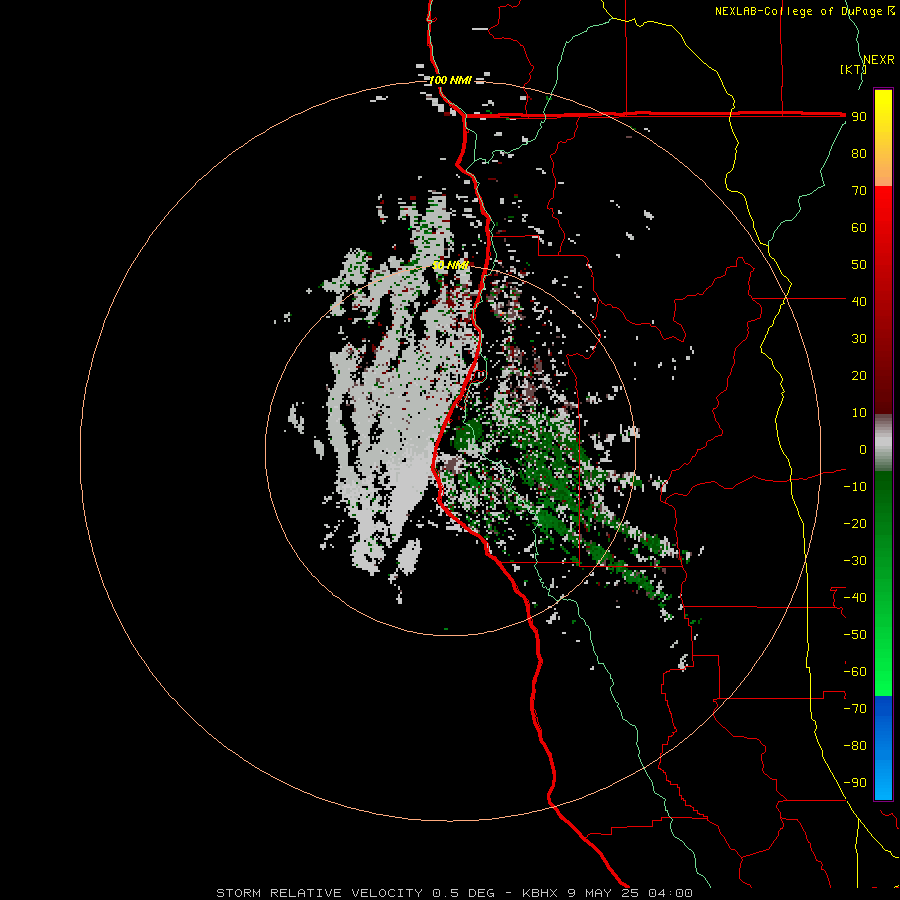Screen dimensions: 900x900
Task: Click the KBHX station identifier in caption
Action: (x=540, y=893)
